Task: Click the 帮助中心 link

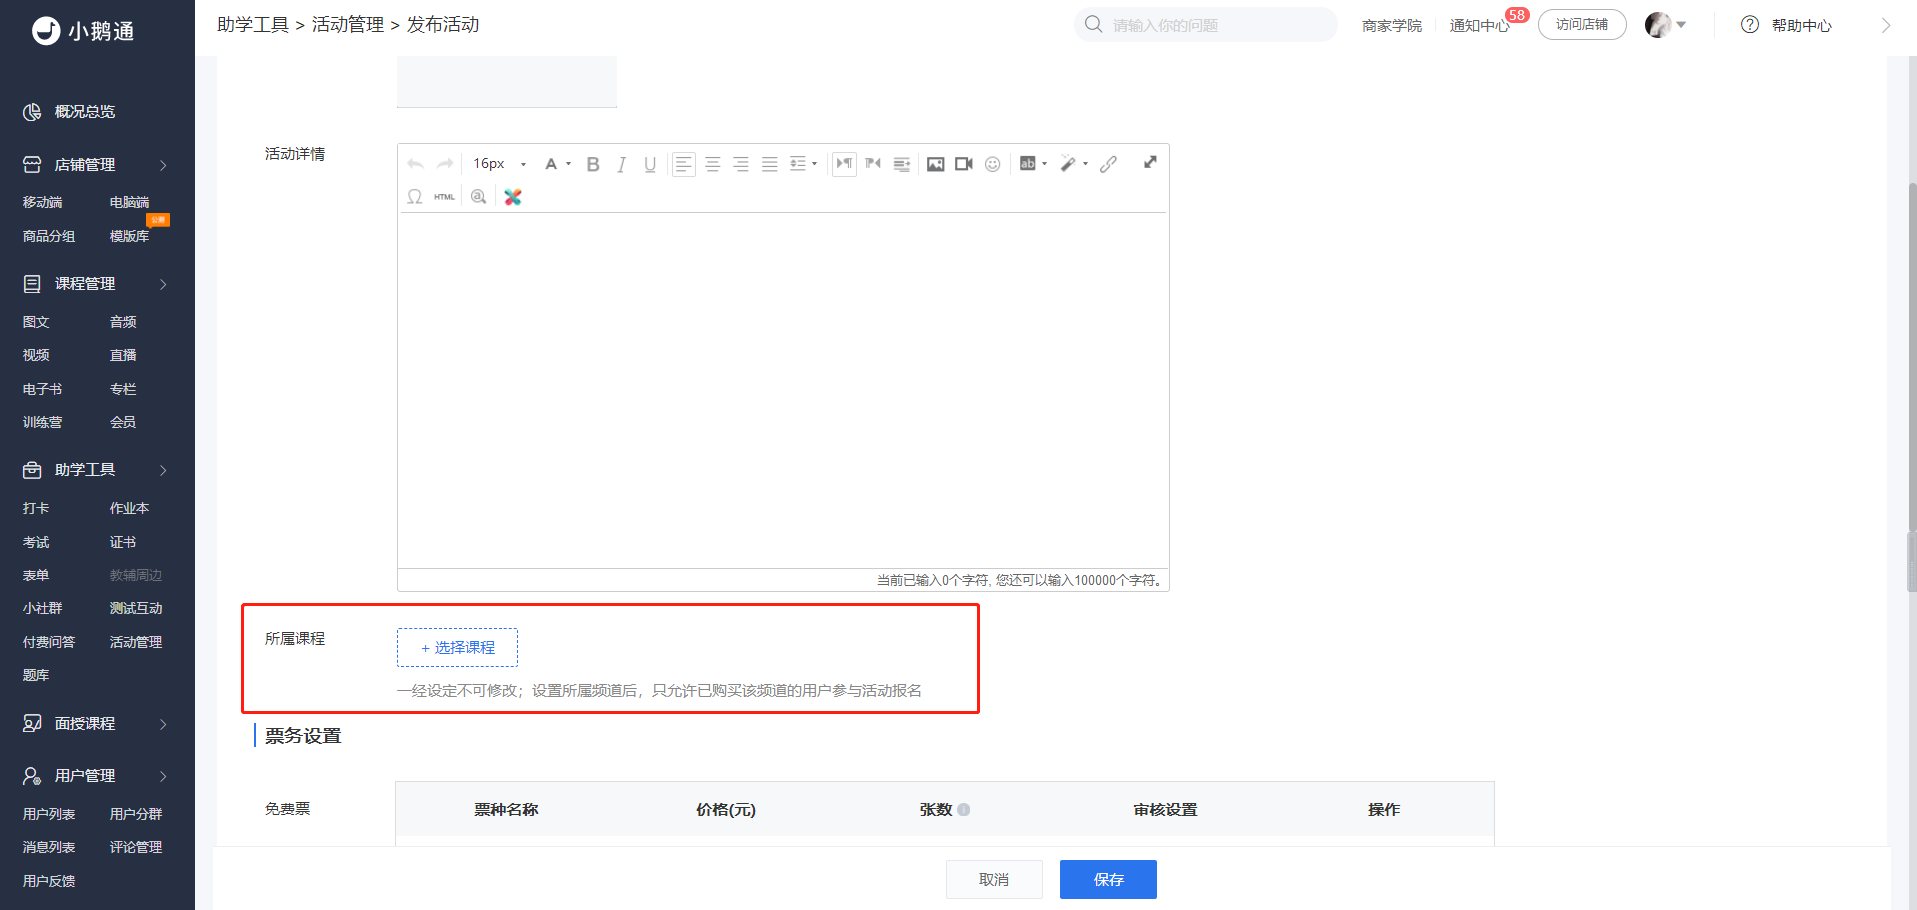Action: click(x=1802, y=26)
